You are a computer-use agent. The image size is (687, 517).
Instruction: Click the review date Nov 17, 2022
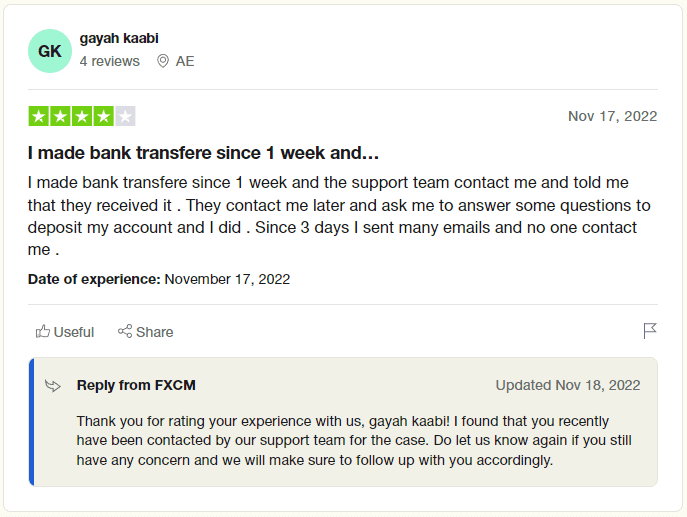click(612, 116)
